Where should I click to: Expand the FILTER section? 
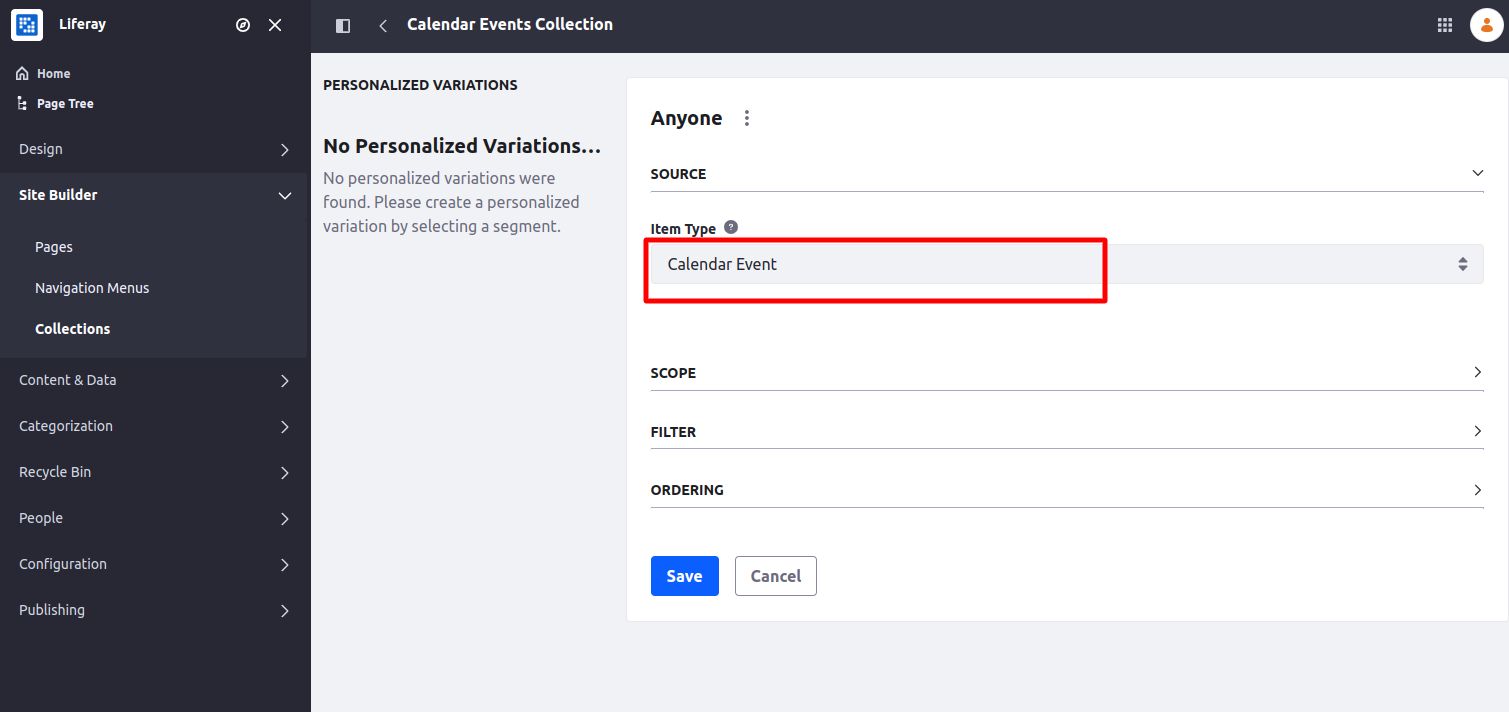point(1067,432)
